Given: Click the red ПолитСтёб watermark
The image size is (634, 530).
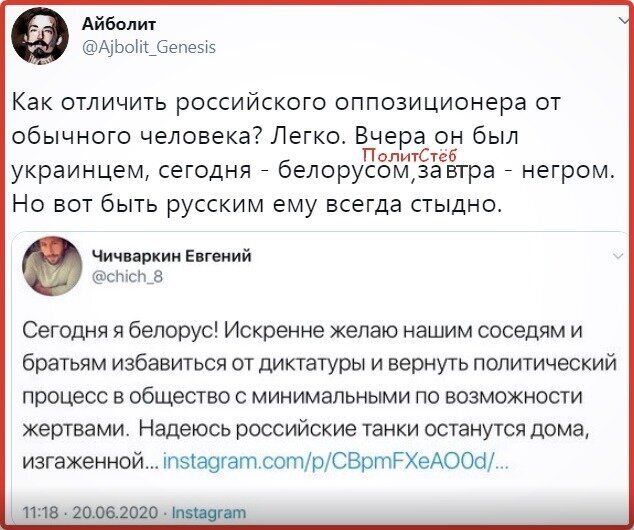Looking at the screenshot, I should click(408, 155).
